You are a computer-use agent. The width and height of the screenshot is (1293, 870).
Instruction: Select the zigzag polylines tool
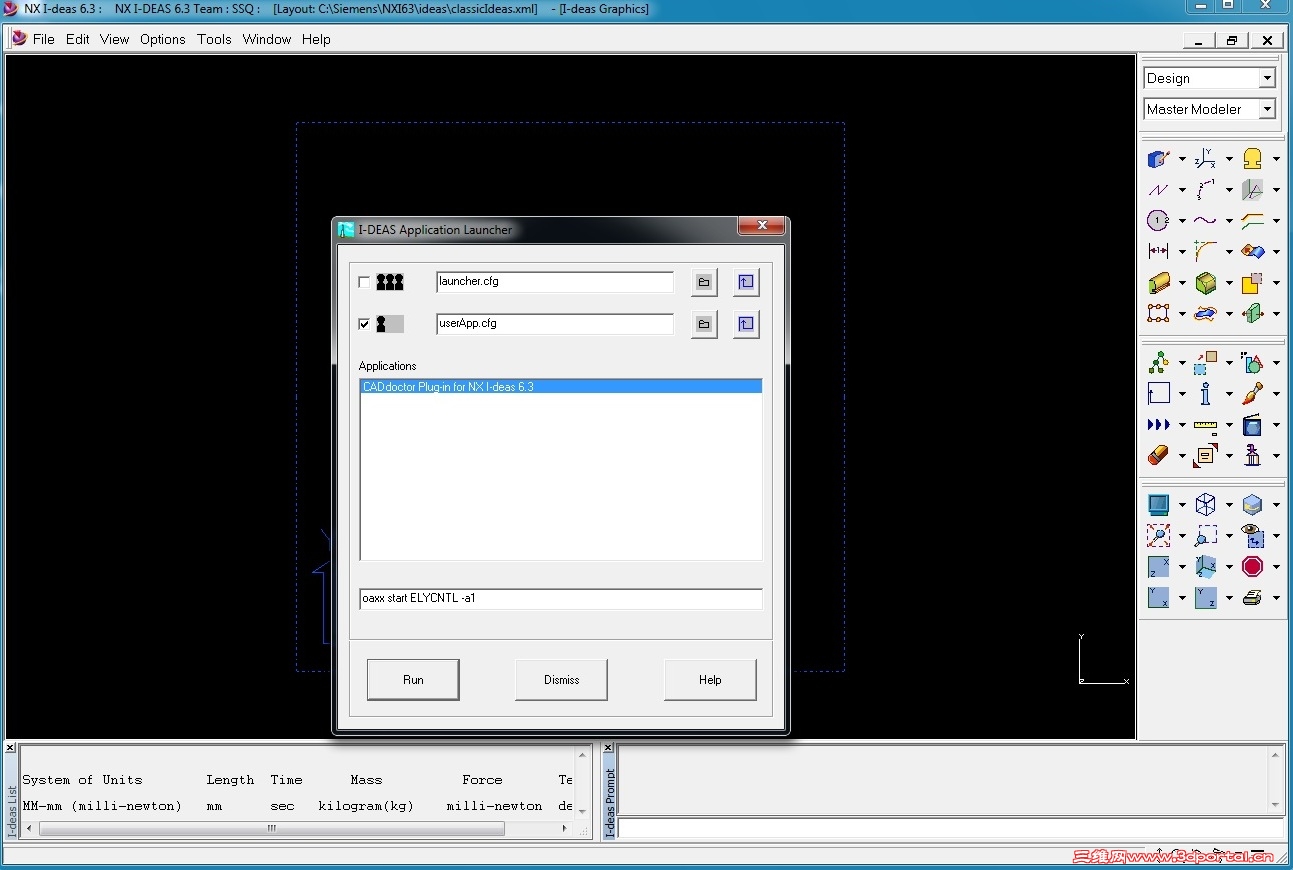[x=1158, y=190]
